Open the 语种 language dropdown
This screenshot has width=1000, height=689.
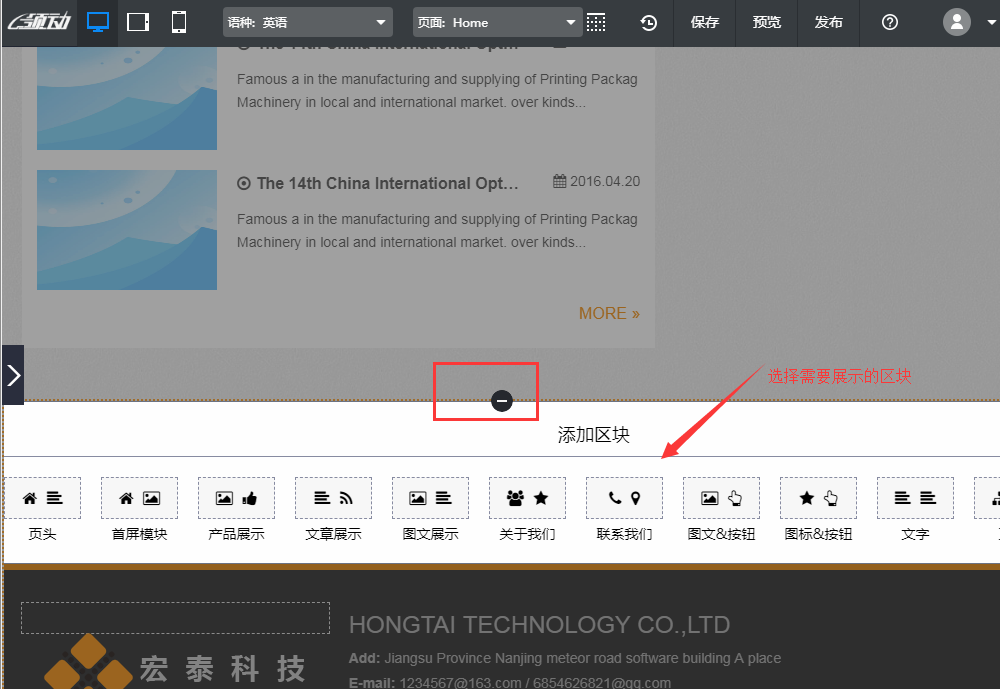point(307,22)
